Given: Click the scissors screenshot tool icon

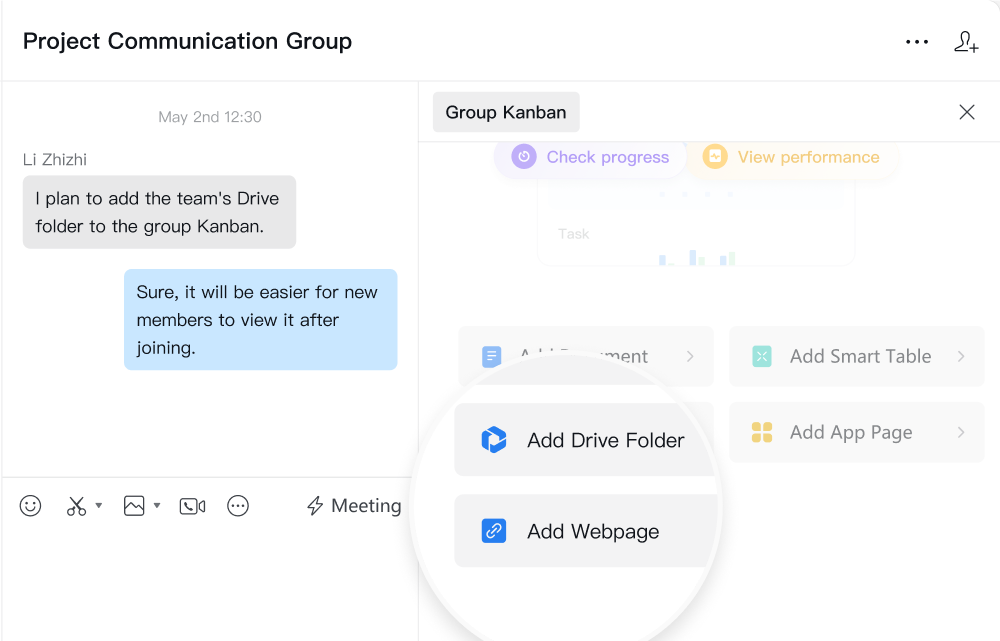Looking at the screenshot, I should pos(77,506).
